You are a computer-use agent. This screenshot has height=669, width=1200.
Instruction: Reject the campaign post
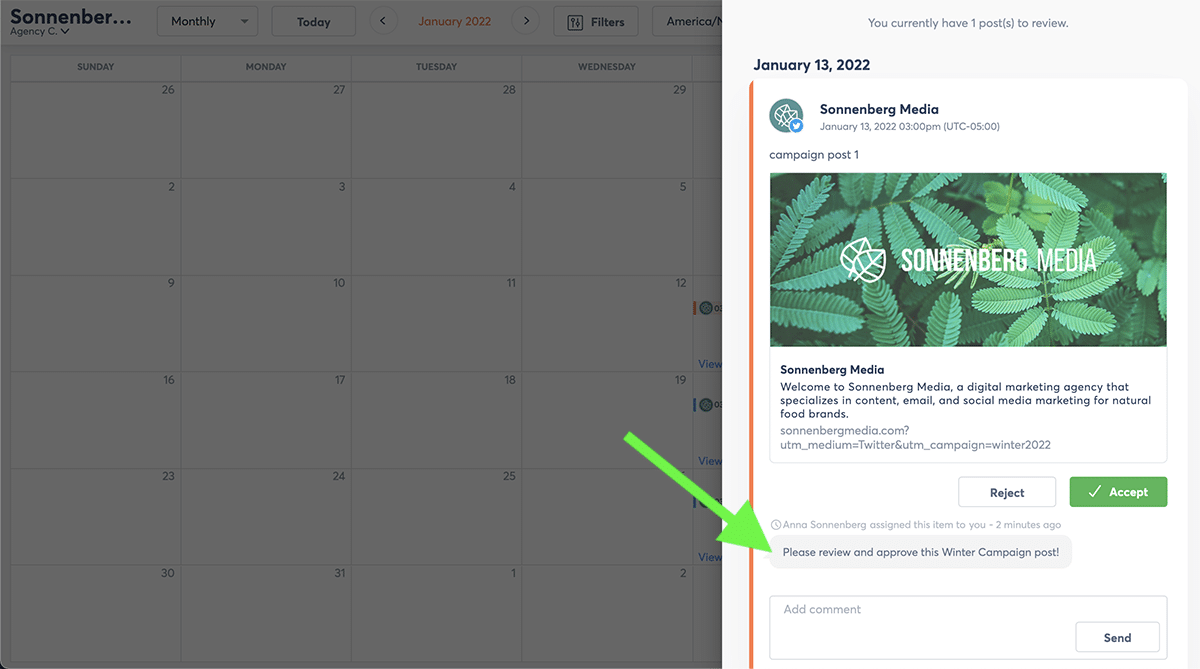[1007, 492]
